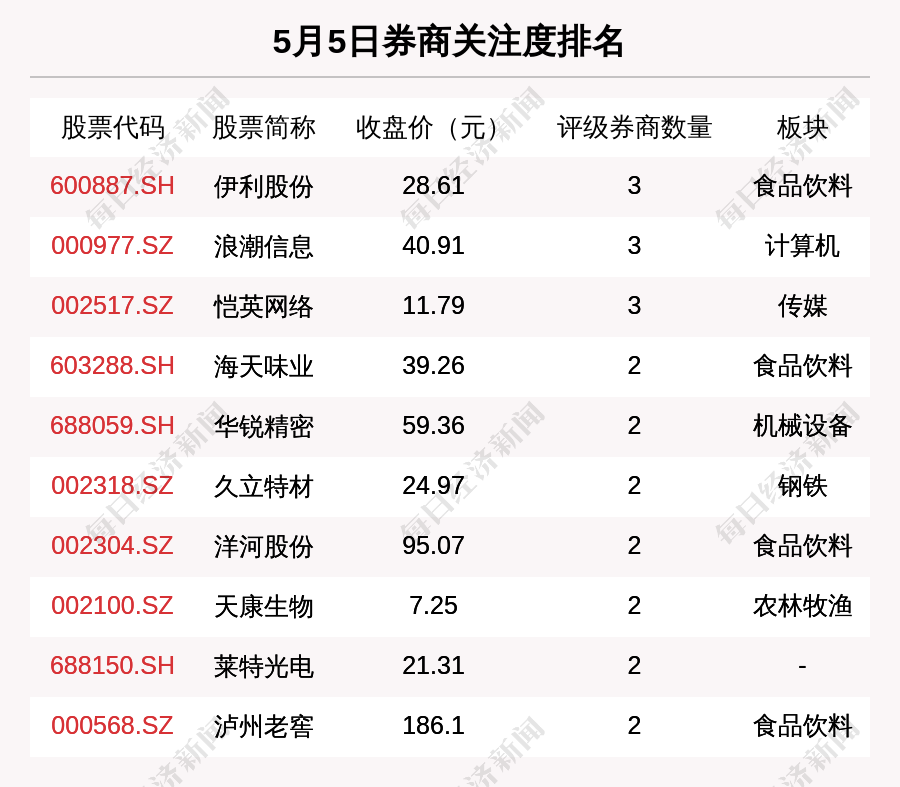Click 食品饮料 sector in 泸州老窖 row
Image resolution: width=900 pixels, height=787 pixels.
802,727
